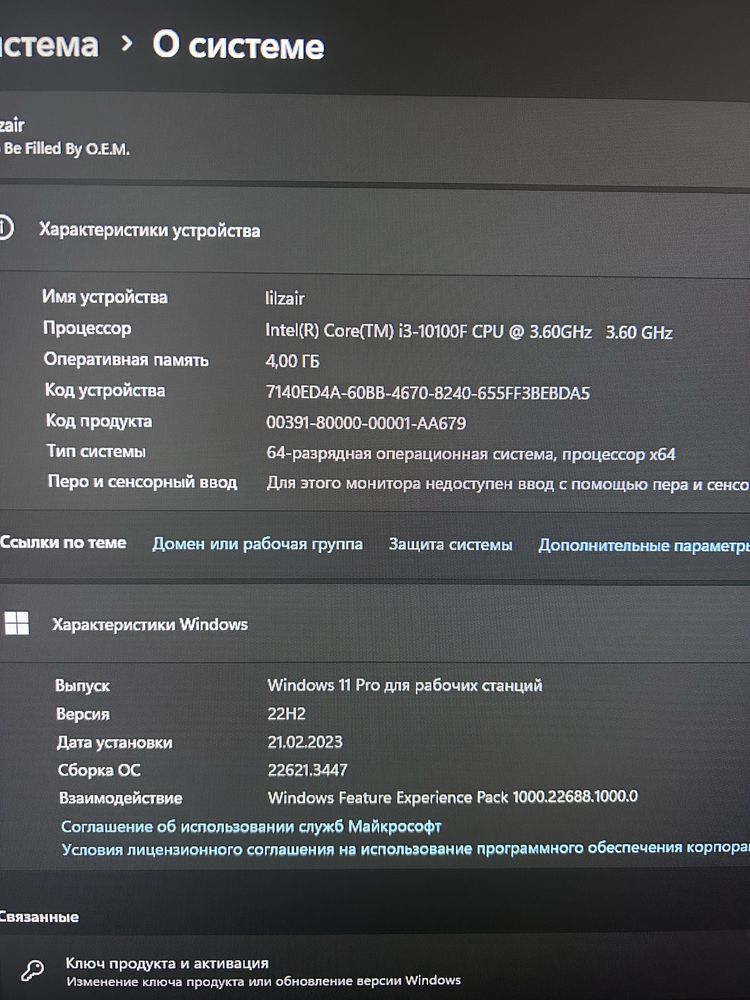Click the Дата установки label
The height and width of the screenshot is (1000, 750).
tap(115, 742)
